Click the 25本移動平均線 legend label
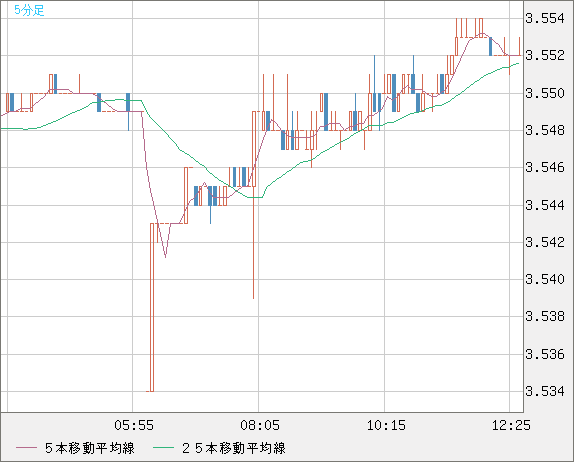574x462 pixels. pyautogui.click(x=234, y=448)
